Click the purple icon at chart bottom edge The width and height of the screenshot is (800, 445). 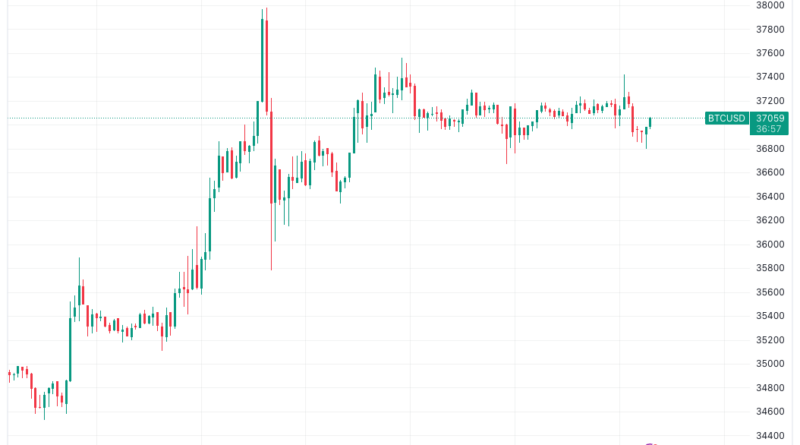coord(651,443)
